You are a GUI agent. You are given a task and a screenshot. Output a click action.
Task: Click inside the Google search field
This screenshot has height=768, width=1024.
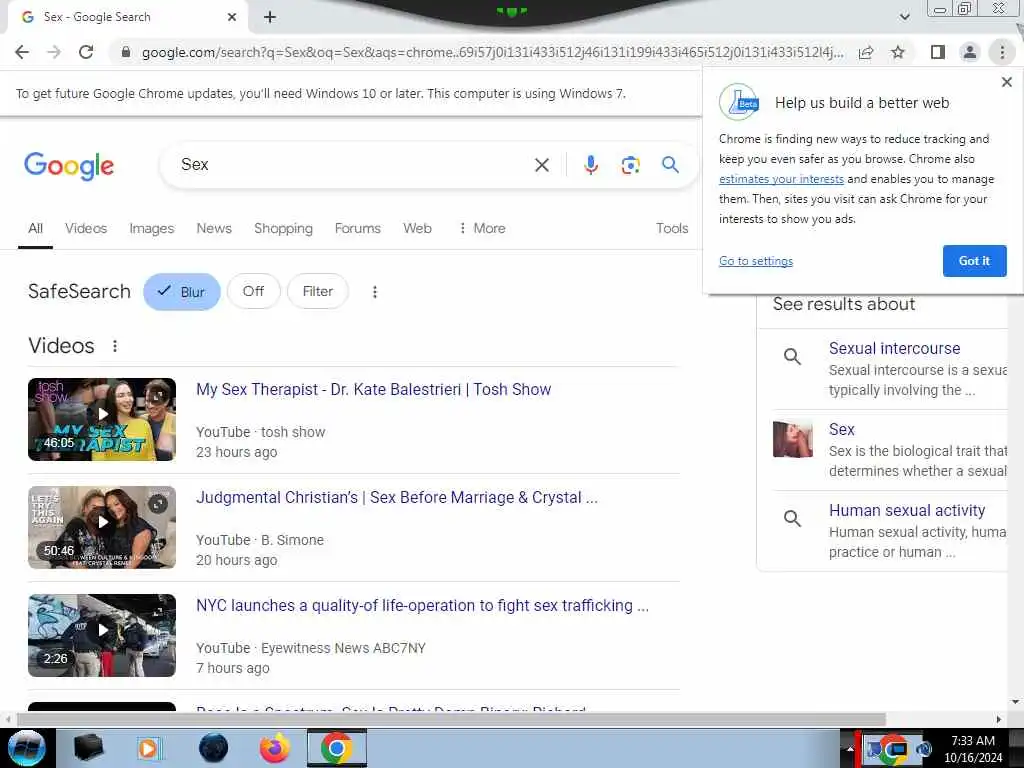(353, 165)
